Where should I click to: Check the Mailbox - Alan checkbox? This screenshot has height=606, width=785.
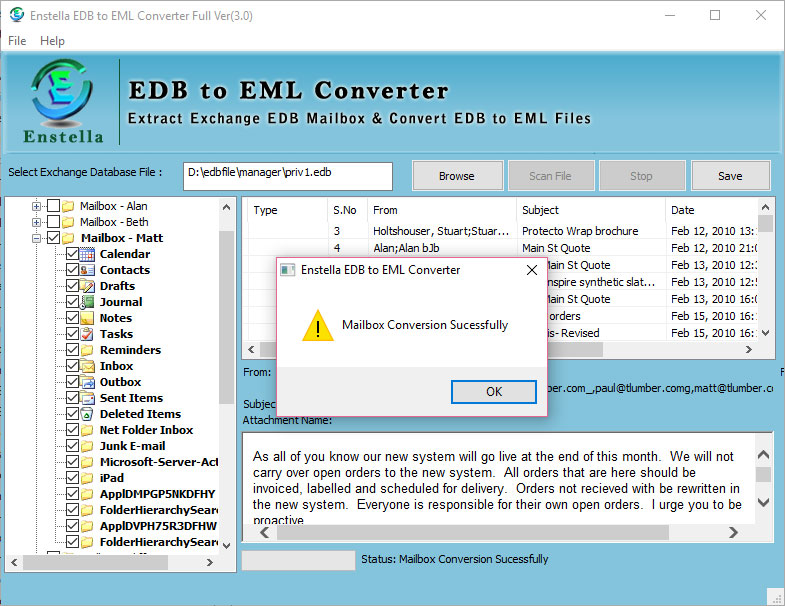54,206
